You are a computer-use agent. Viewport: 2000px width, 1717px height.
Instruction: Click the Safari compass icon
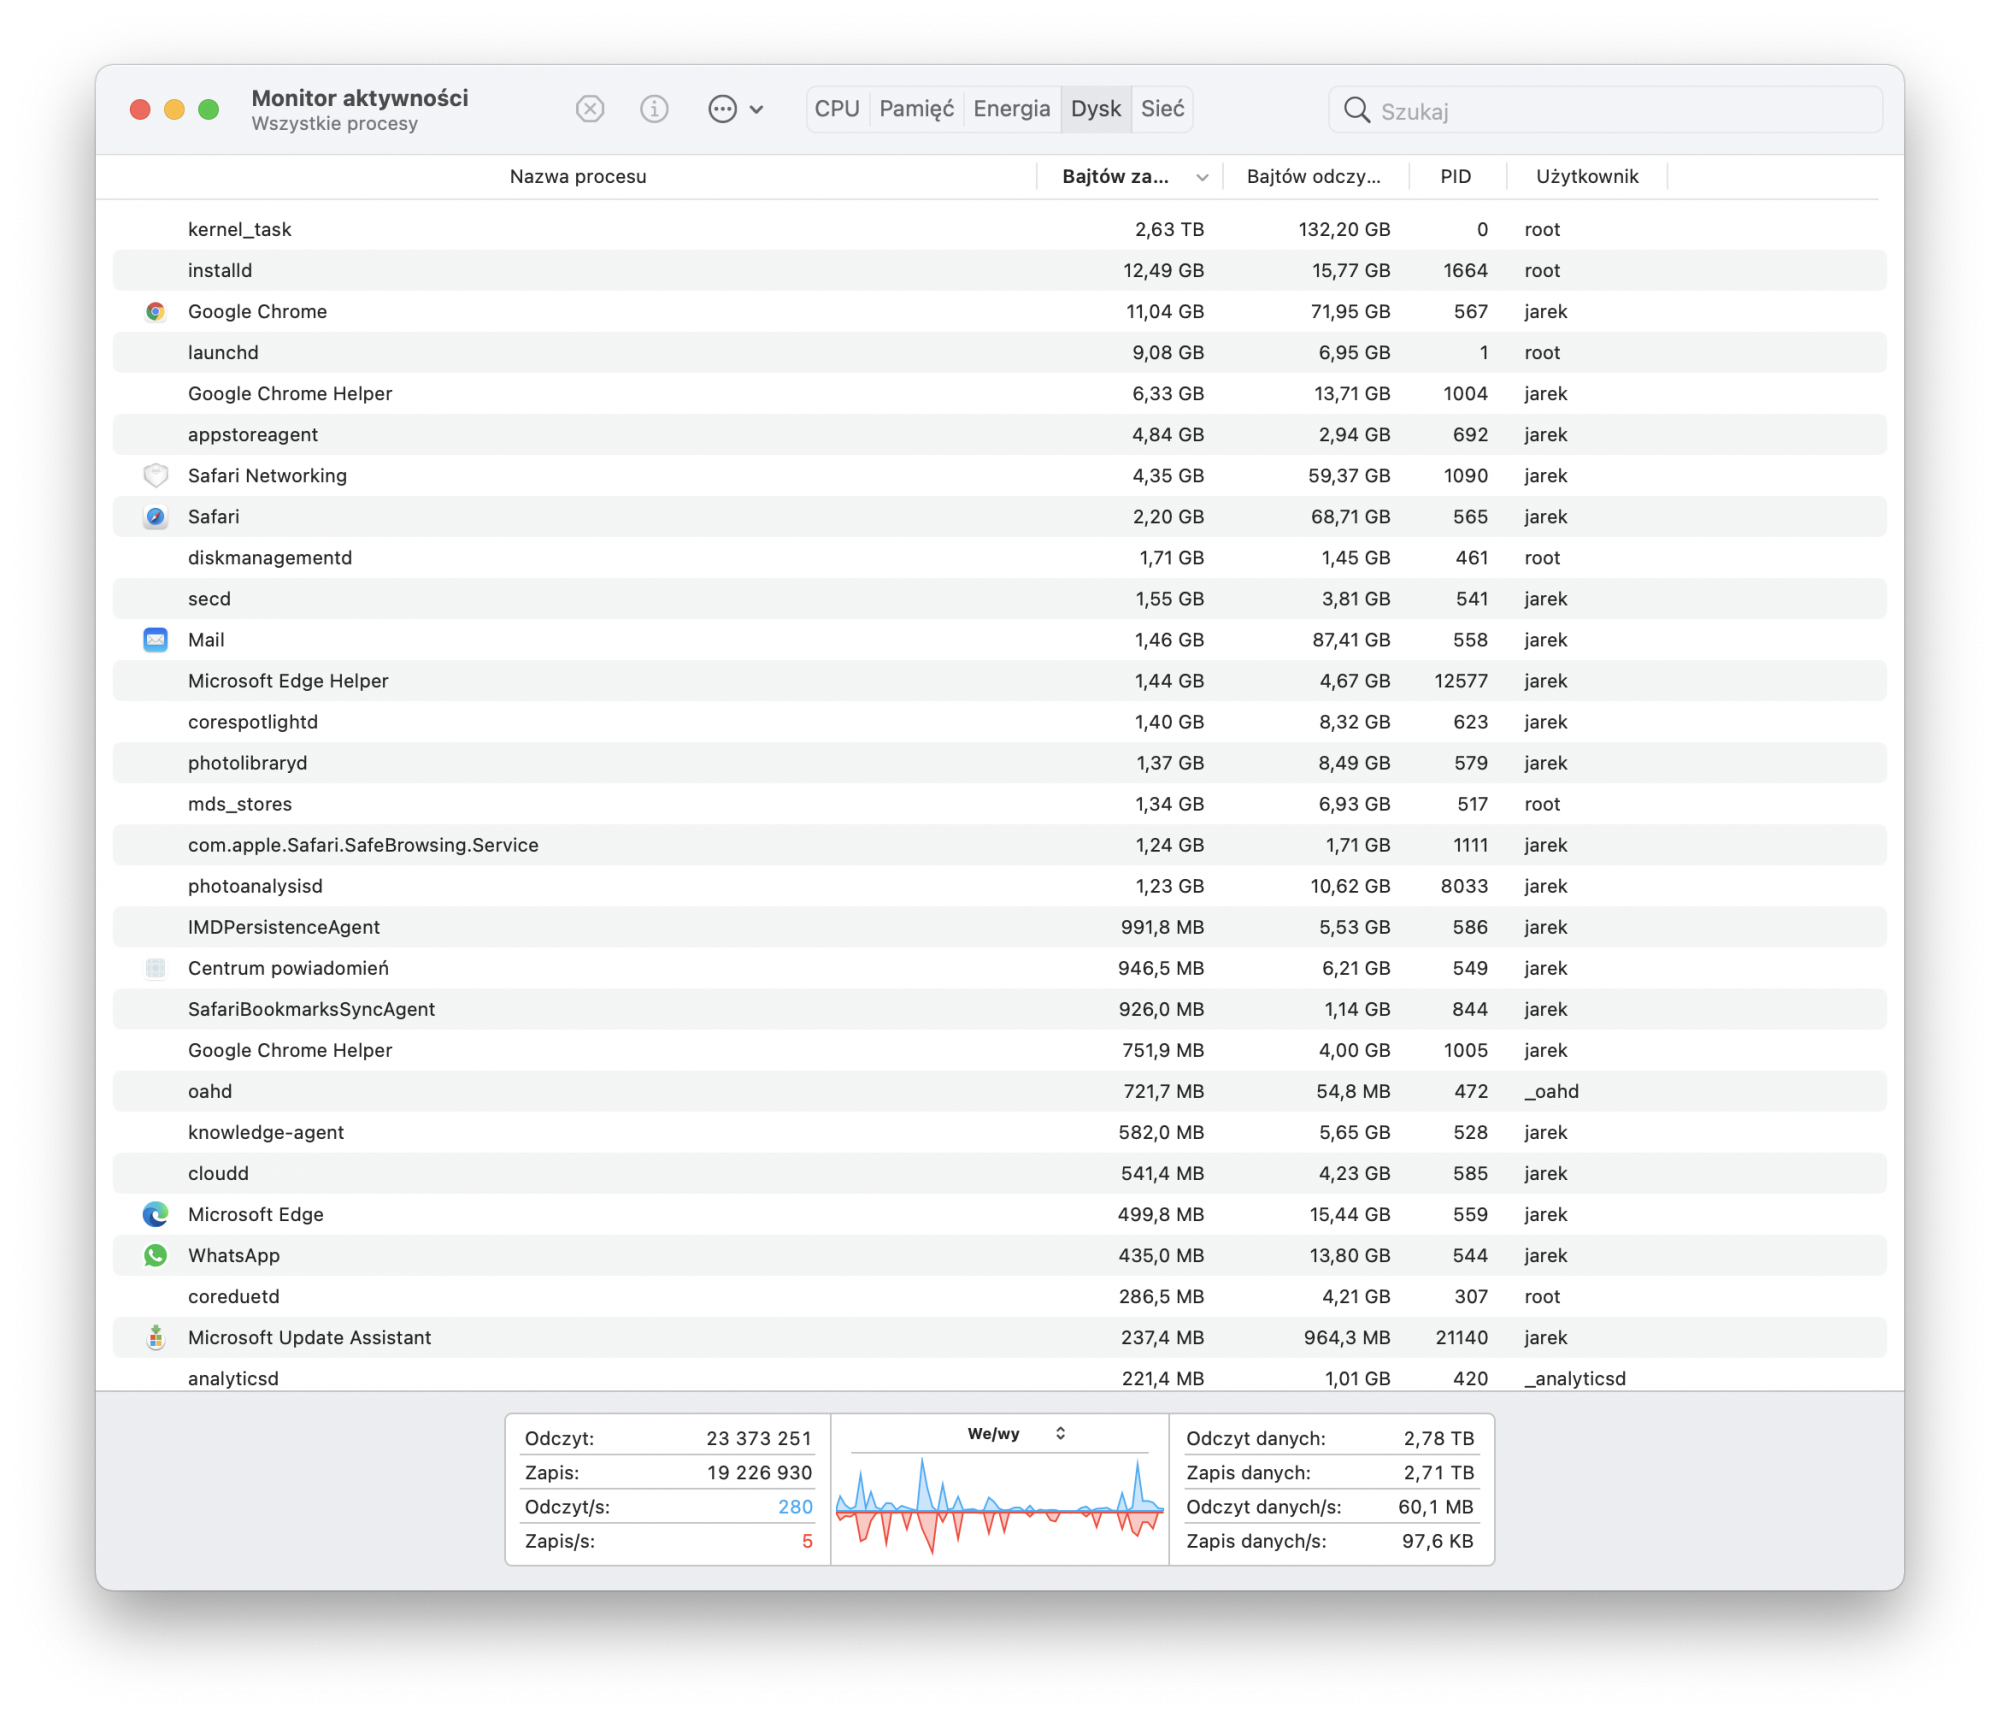point(155,517)
